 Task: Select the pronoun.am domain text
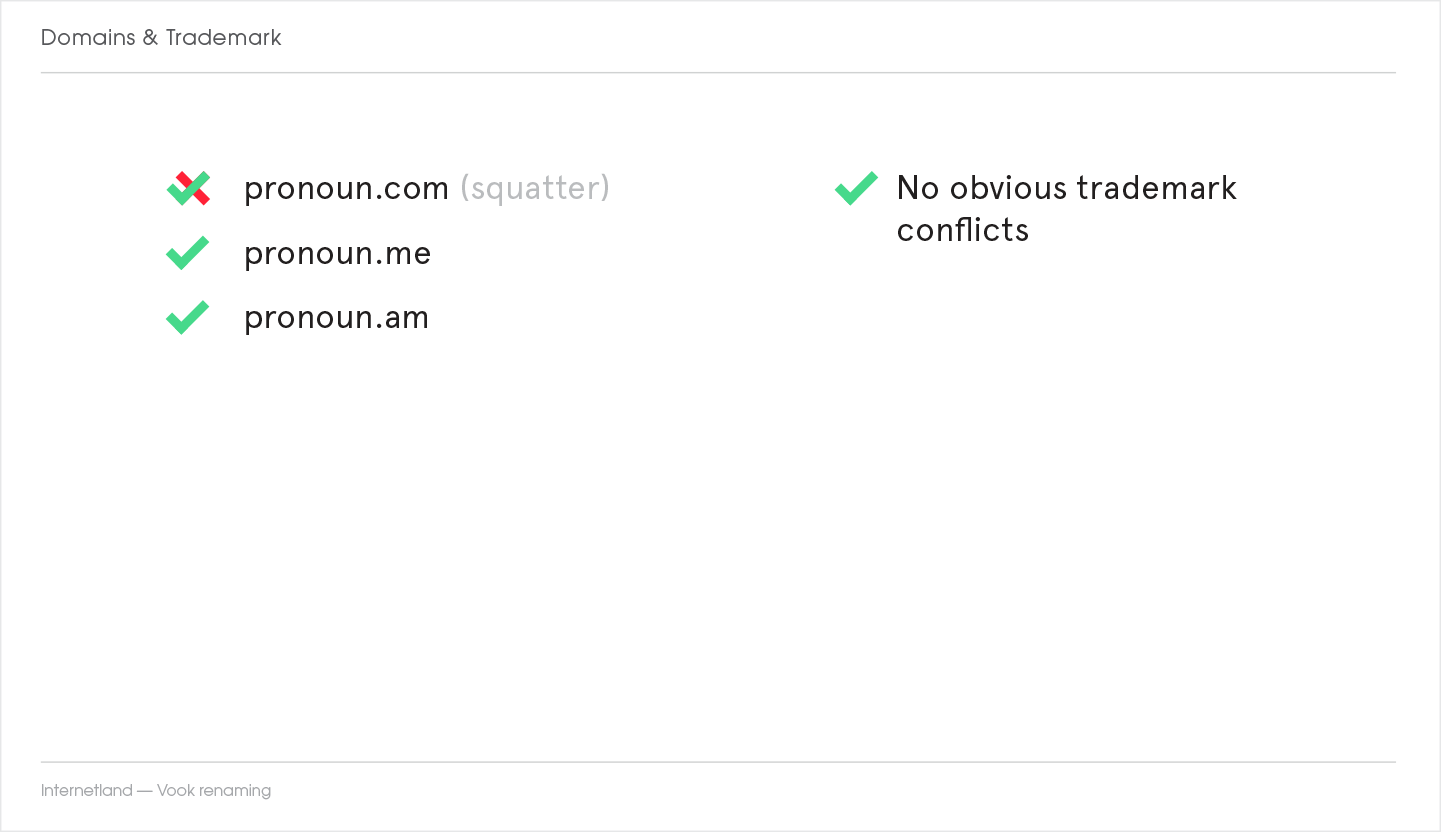click(x=336, y=318)
